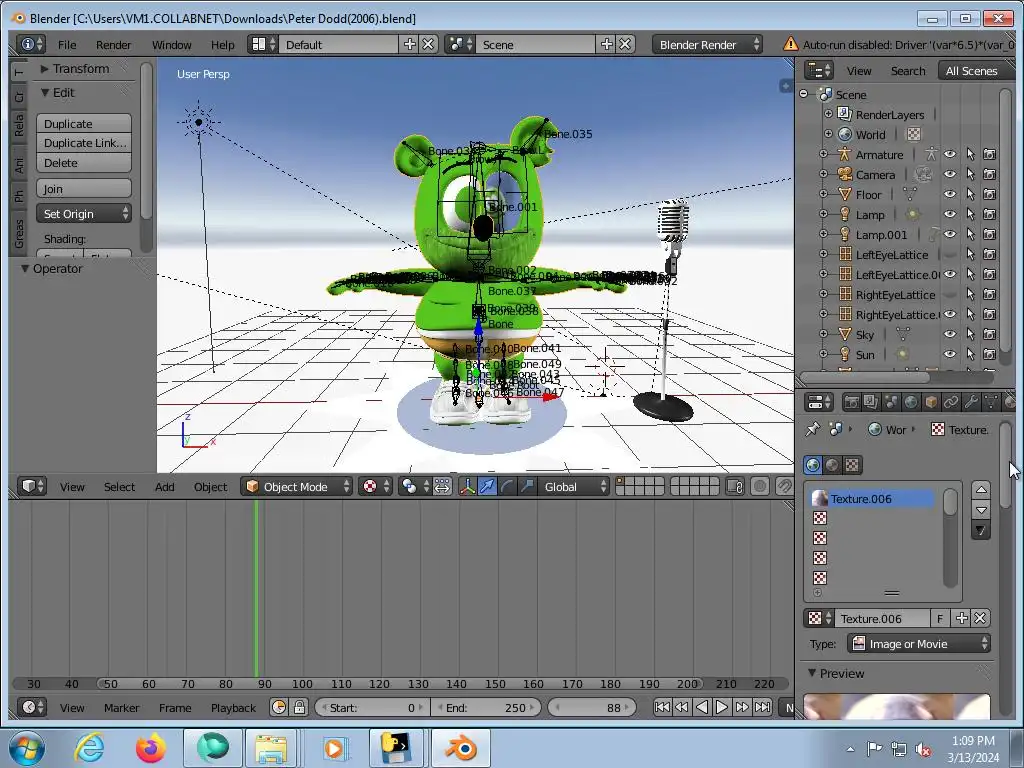Open the timeline Playback menu

tap(233, 707)
